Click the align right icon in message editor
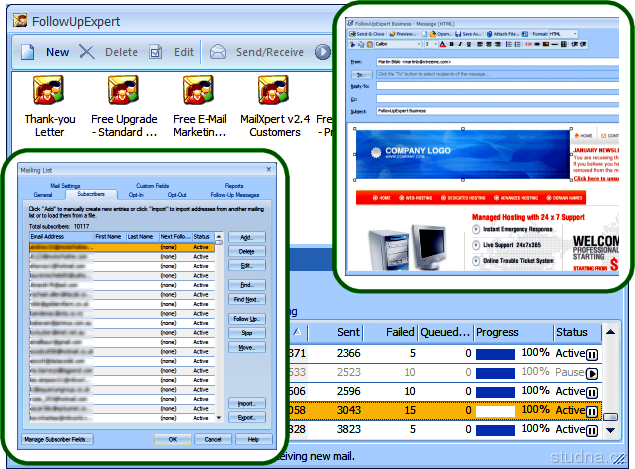Viewport: 635px width, 469px height. 498,44
